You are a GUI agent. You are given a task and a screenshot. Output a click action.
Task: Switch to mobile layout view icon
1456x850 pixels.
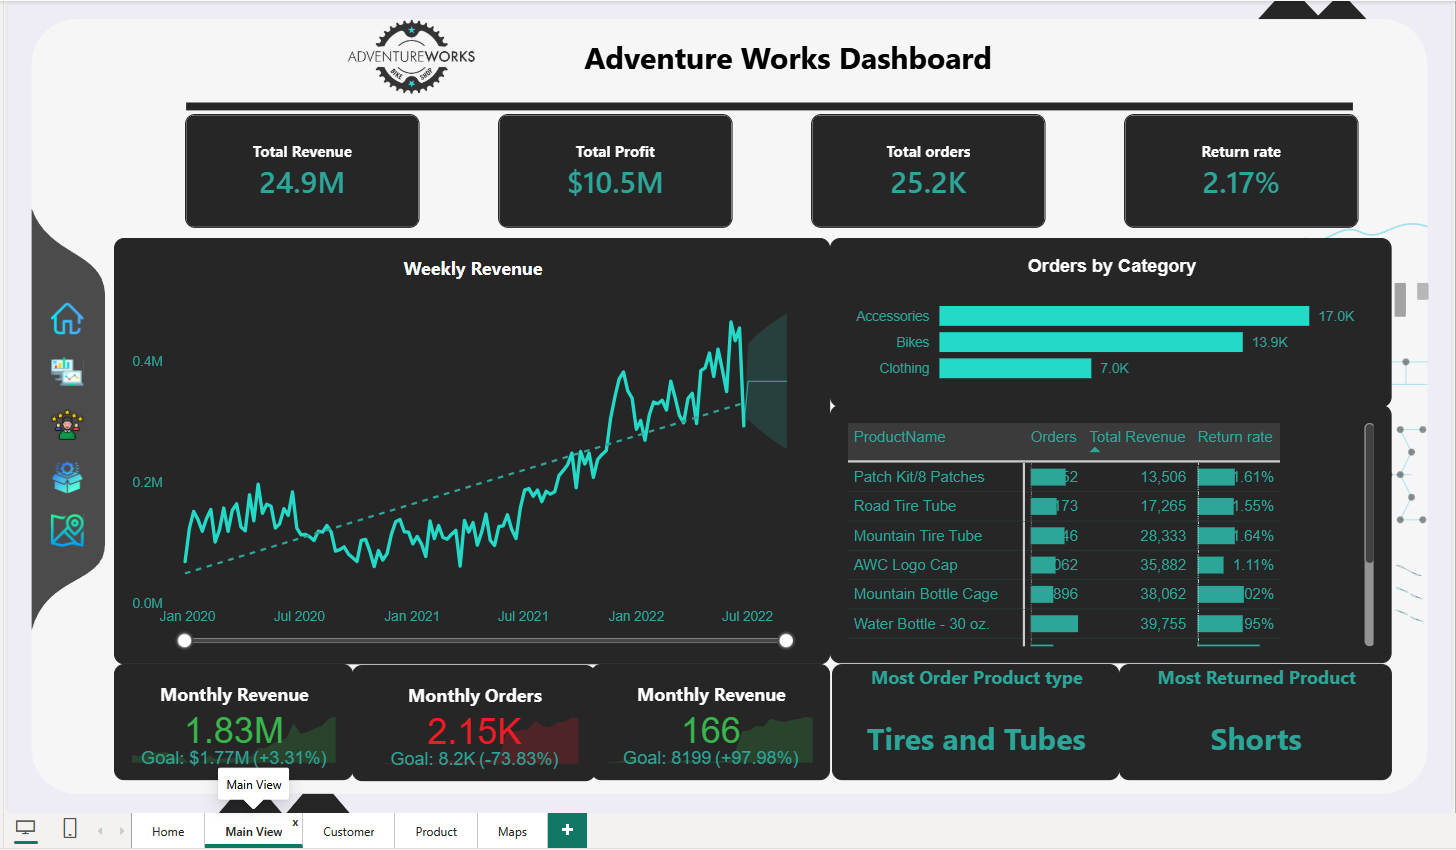(70, 828)
